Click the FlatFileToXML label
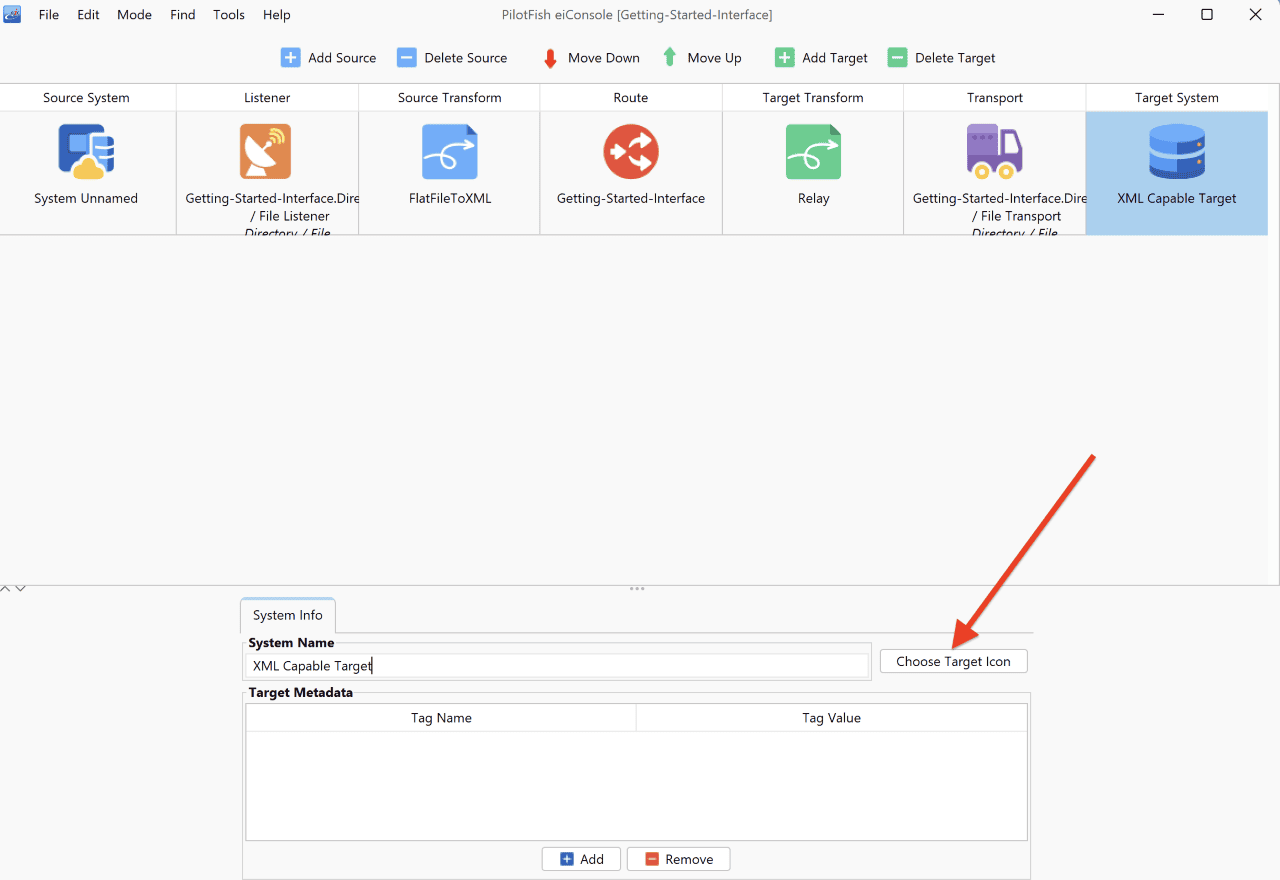This screenshot has height=880, width=1280. pos(450,199)
